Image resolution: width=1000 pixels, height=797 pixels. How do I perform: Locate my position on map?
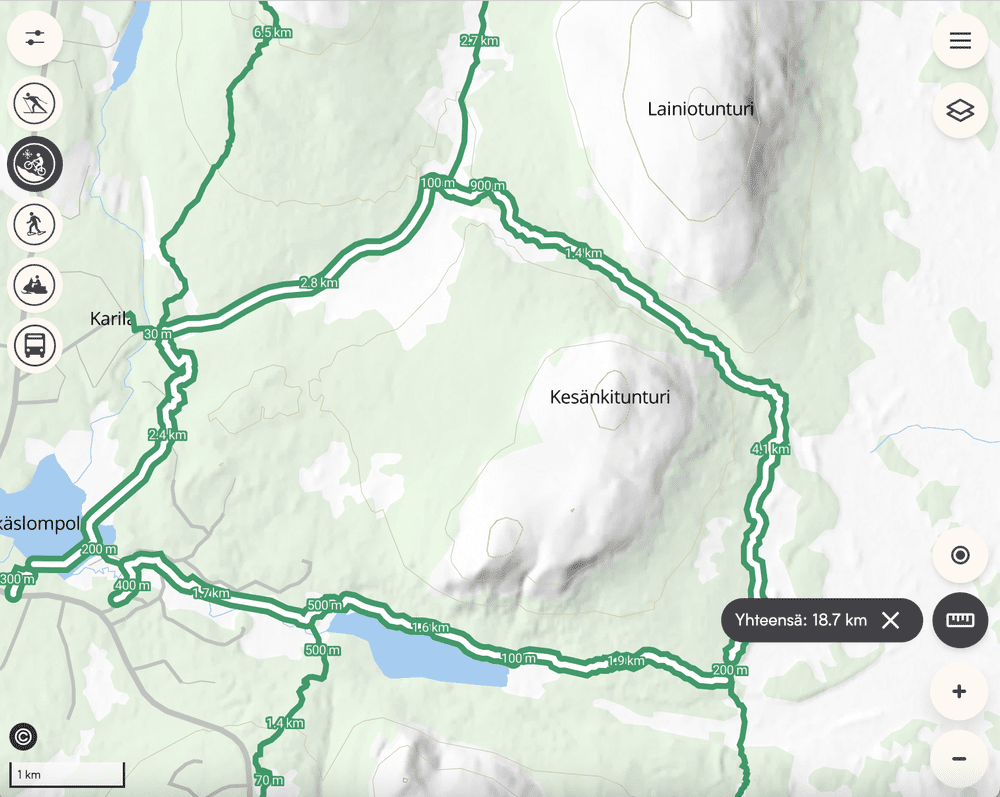(x=960, y=555)
